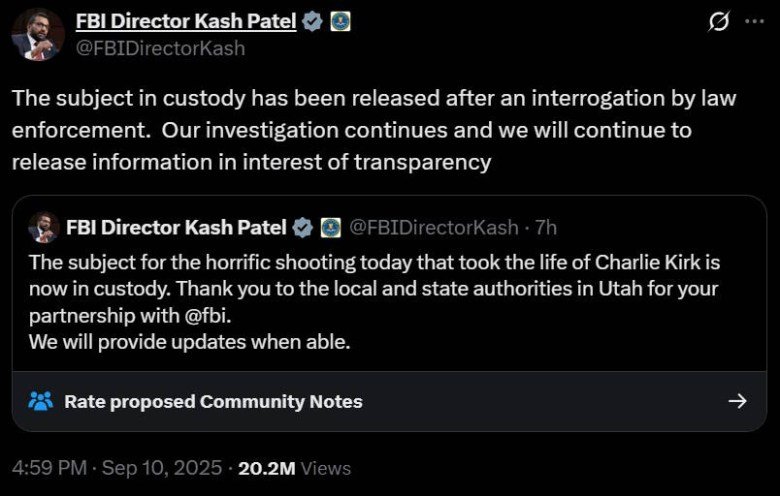The width and height of the screenshot is (780, 496).
Task: Click the blue verified badge beside main name
Action: tap(312, 21)
